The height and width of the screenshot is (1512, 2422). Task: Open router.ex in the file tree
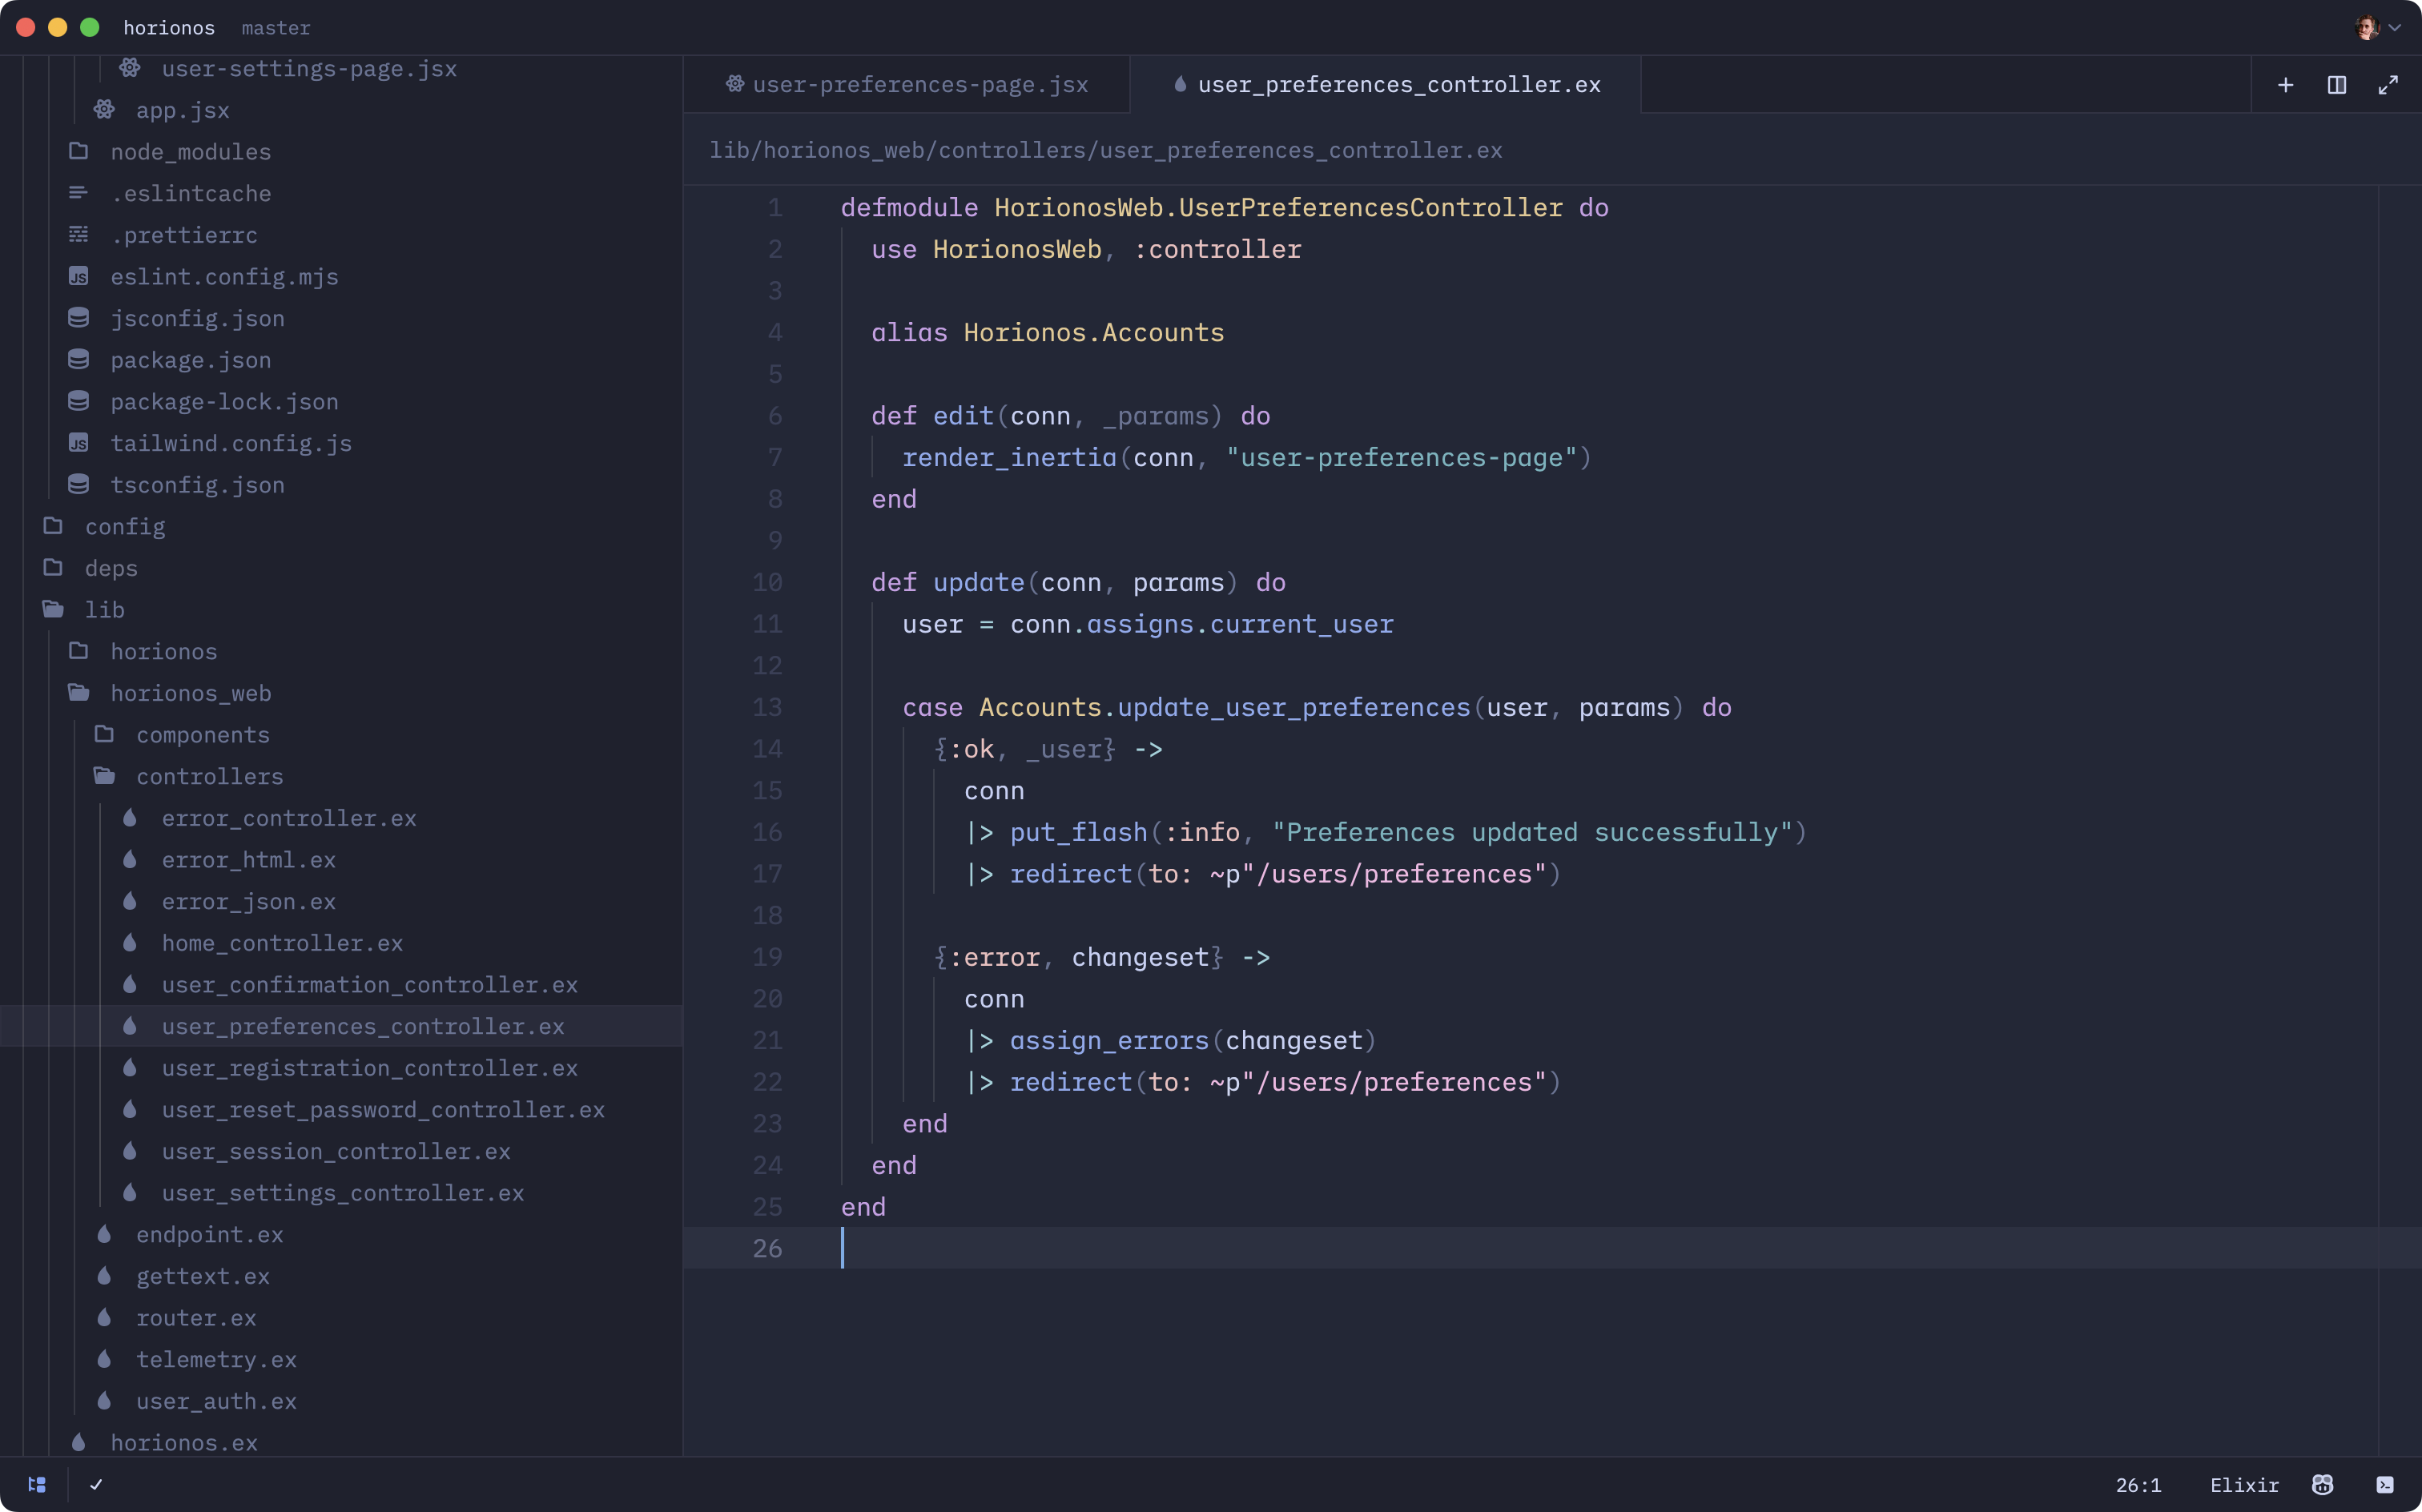coord(196,1318)
